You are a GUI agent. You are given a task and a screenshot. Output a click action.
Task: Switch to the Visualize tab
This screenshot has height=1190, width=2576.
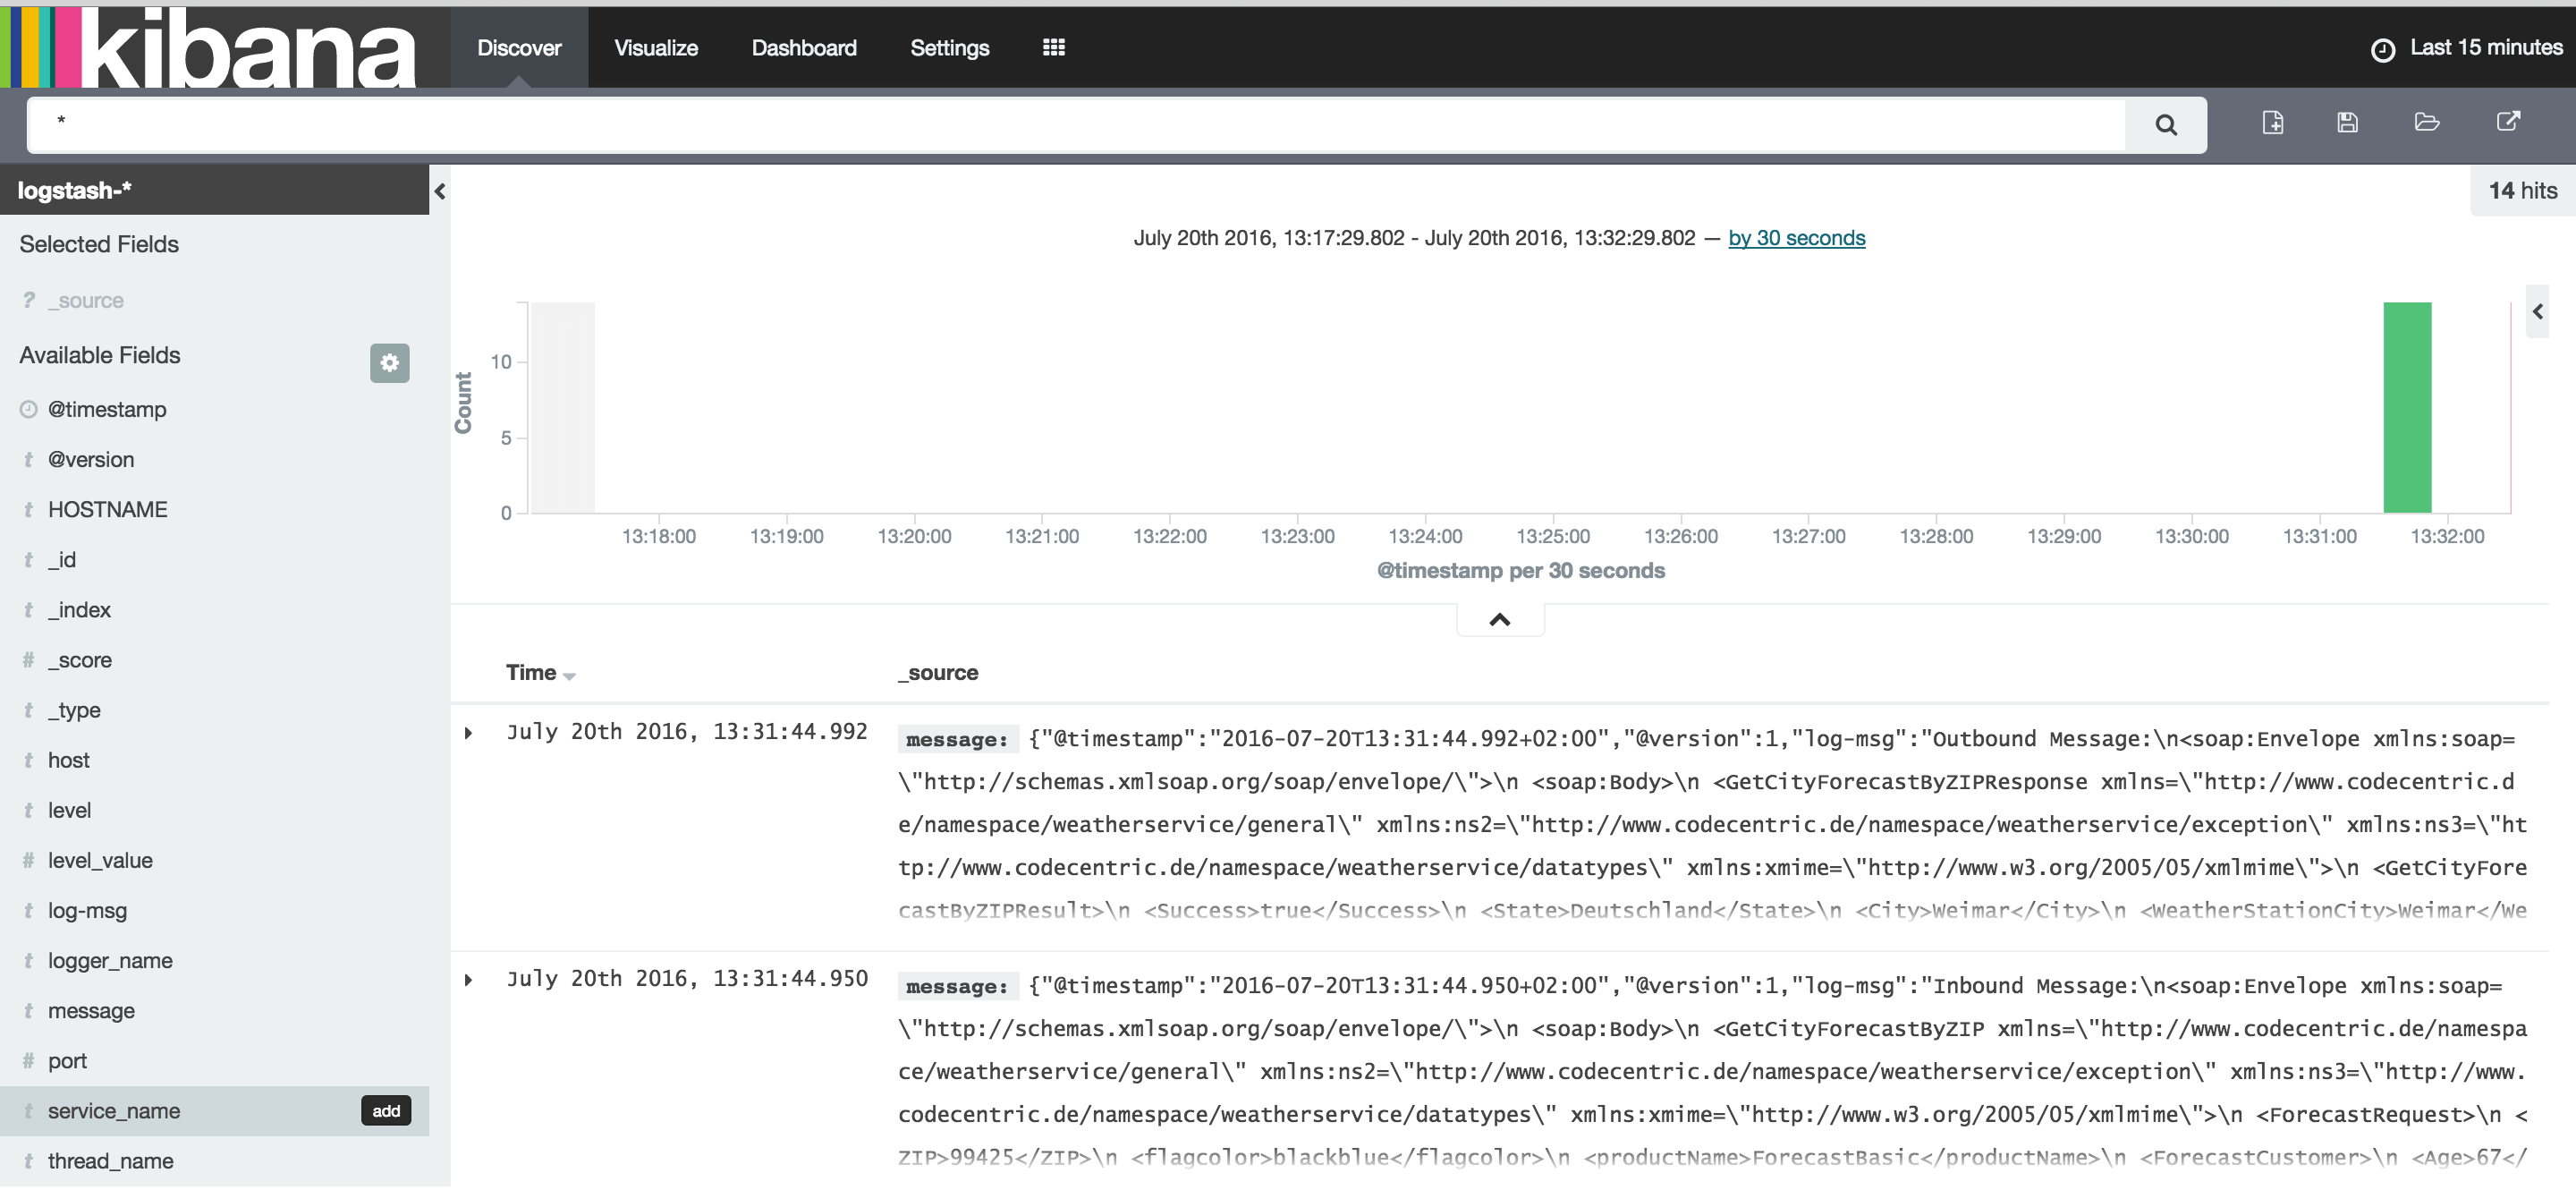point(655,48)
